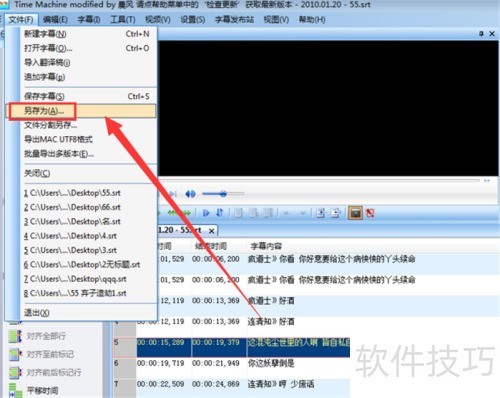The width and height of the screenshot is (500, 398).
Task: Click the second grayed dropdown arrow in toolbar
Action: coord(302,213)
